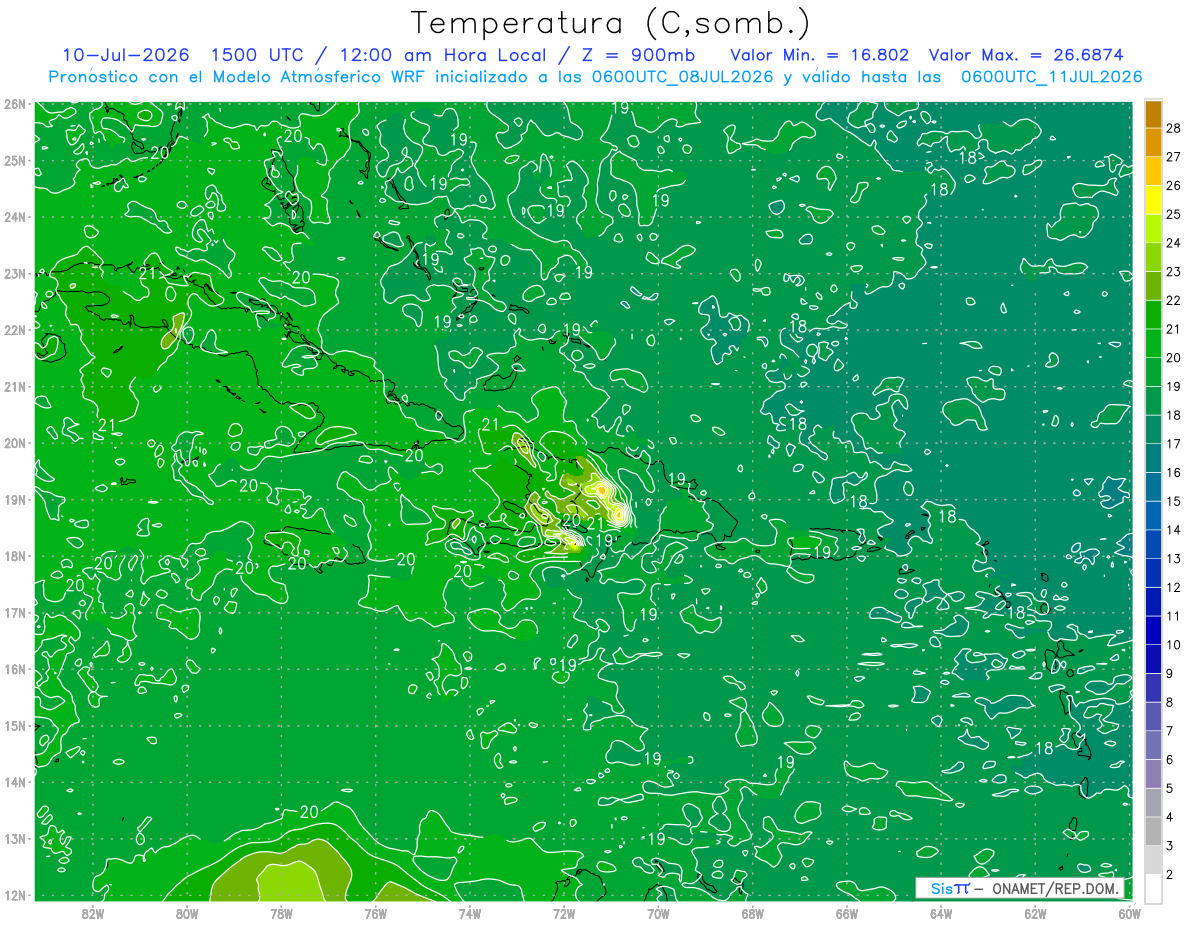Click the 27 value on the color scale
The width and height of the screenshot is (1200, 927).
tap(1174, 156)
